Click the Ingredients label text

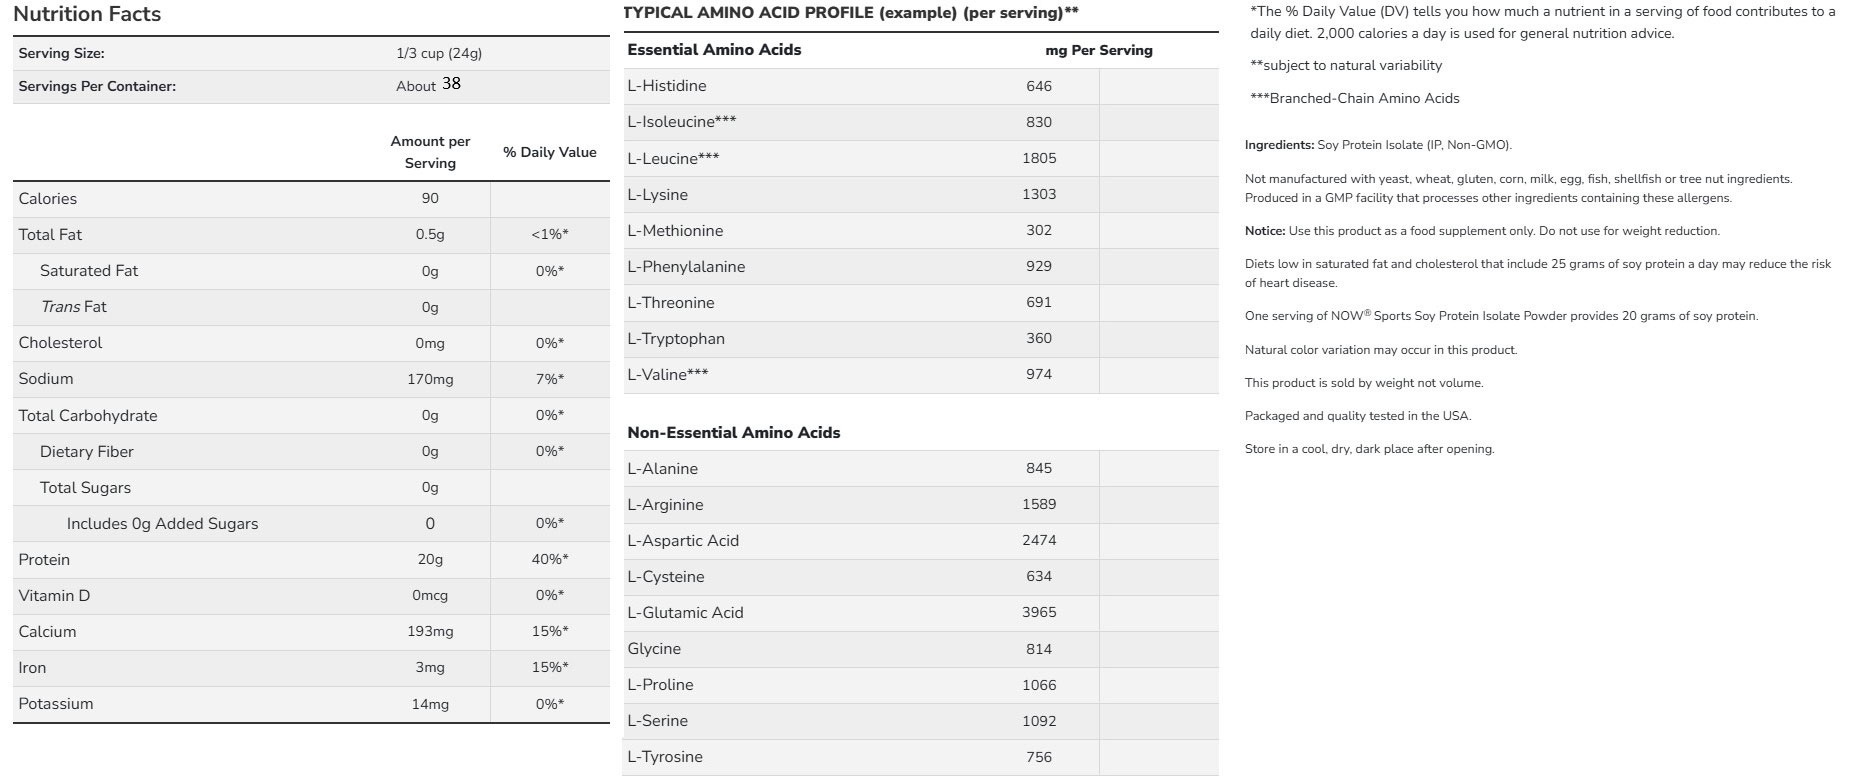pyautogui.click(x=1279, y=145)
